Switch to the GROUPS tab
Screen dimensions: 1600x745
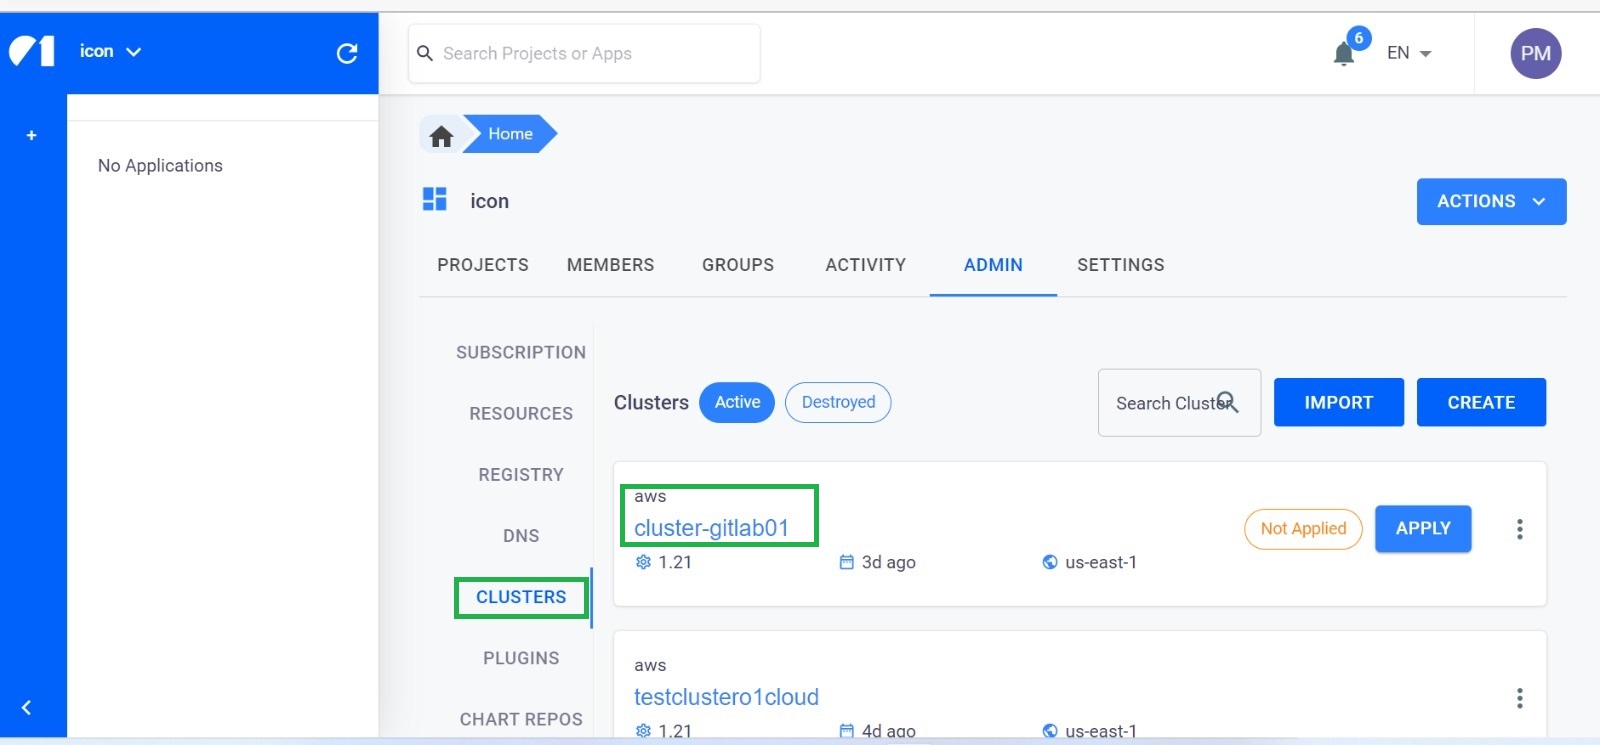coord(738,265)
